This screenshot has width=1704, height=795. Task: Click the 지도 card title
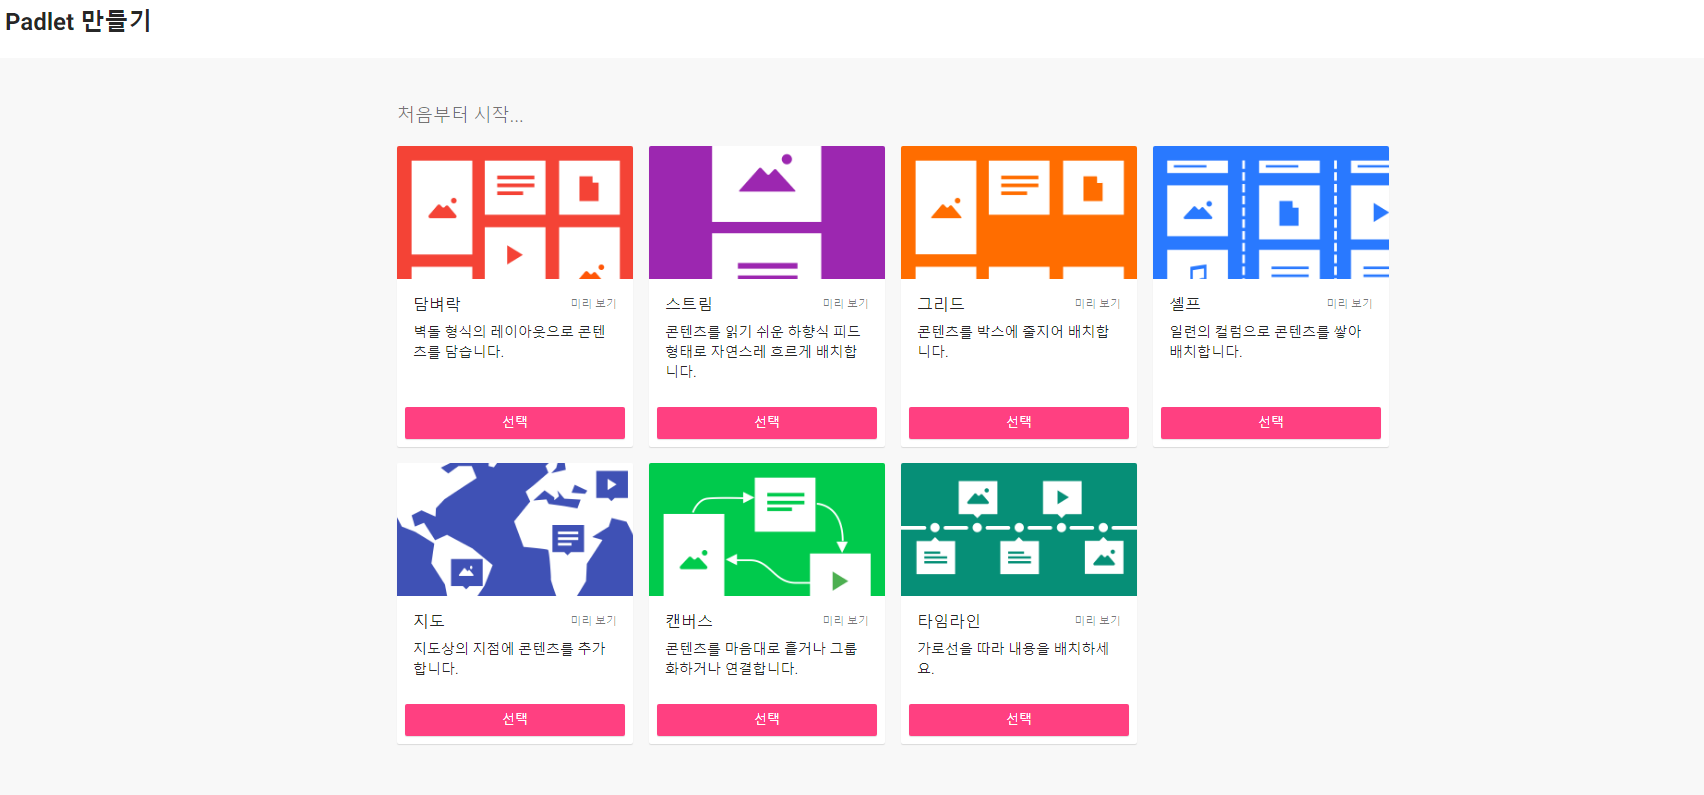(x=429, y=620)
